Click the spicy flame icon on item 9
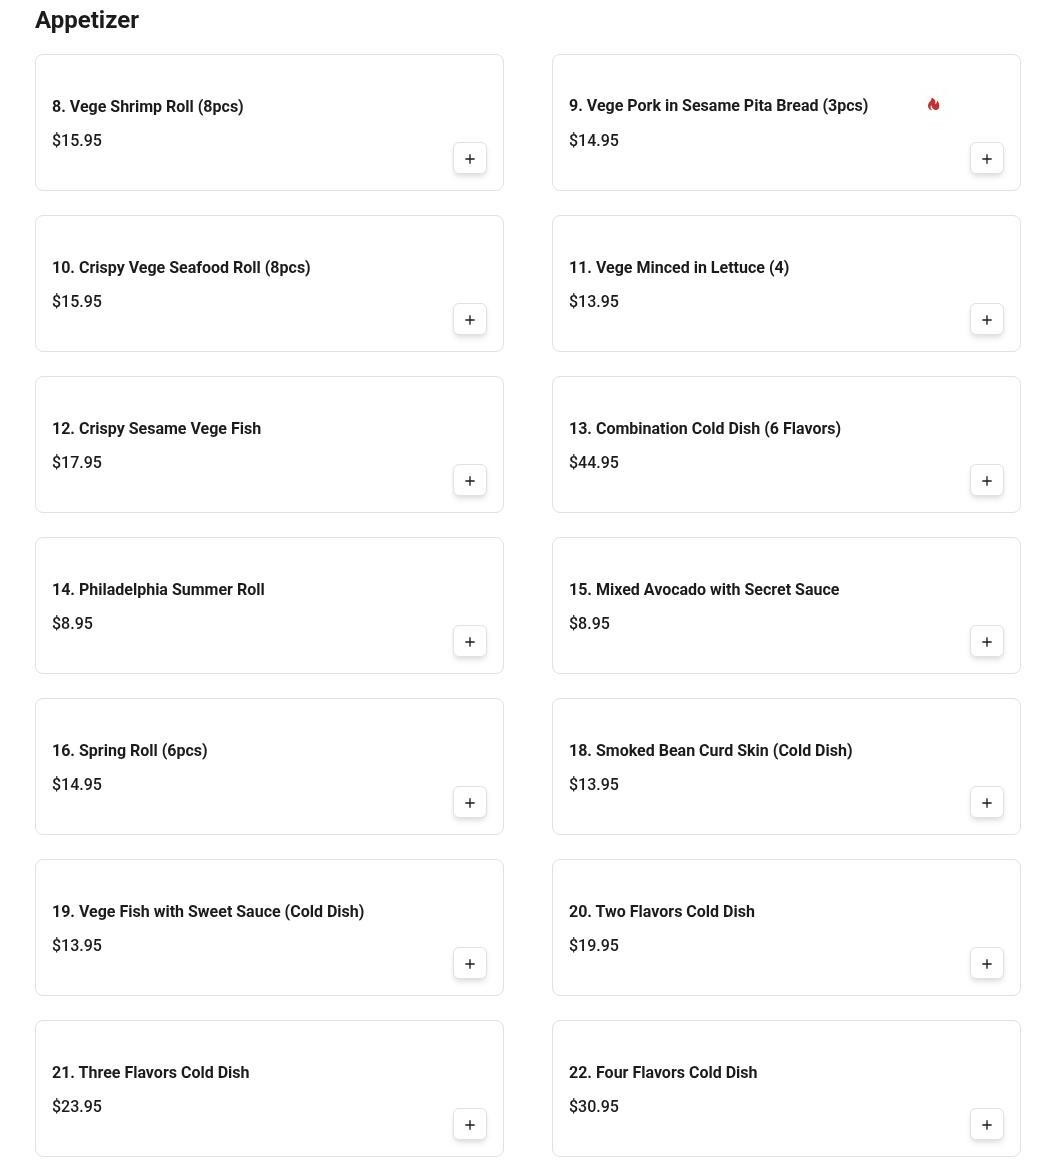The width and height of the screenshot is (1050, 1160). [933, 105]
